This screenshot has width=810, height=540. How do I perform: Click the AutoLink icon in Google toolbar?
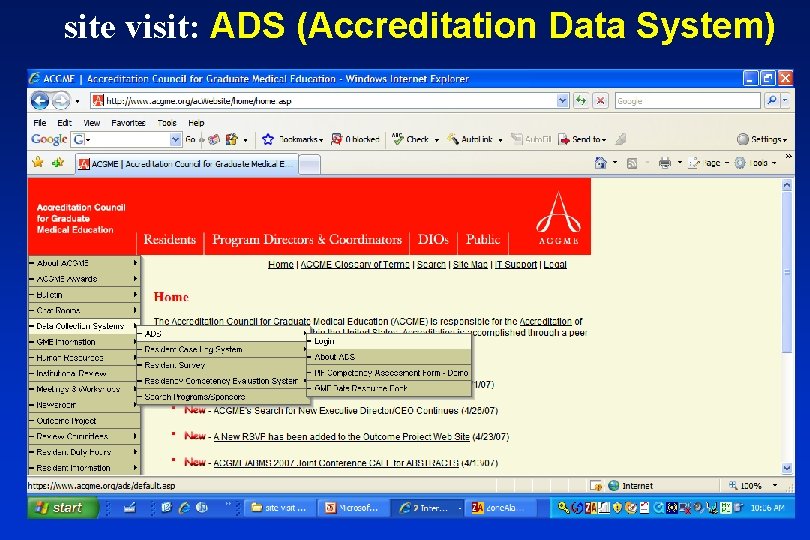[x=453, y=139]
